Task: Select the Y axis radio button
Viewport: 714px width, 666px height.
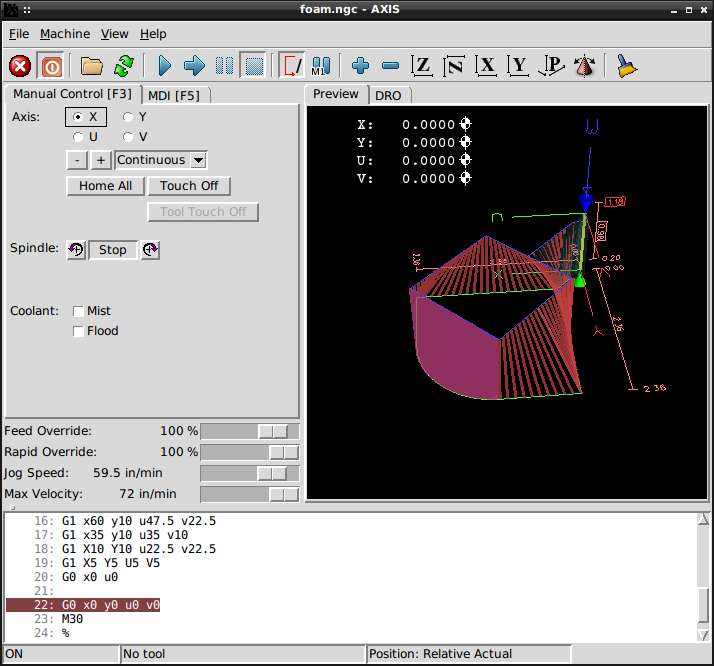Action: coord(128,117)
